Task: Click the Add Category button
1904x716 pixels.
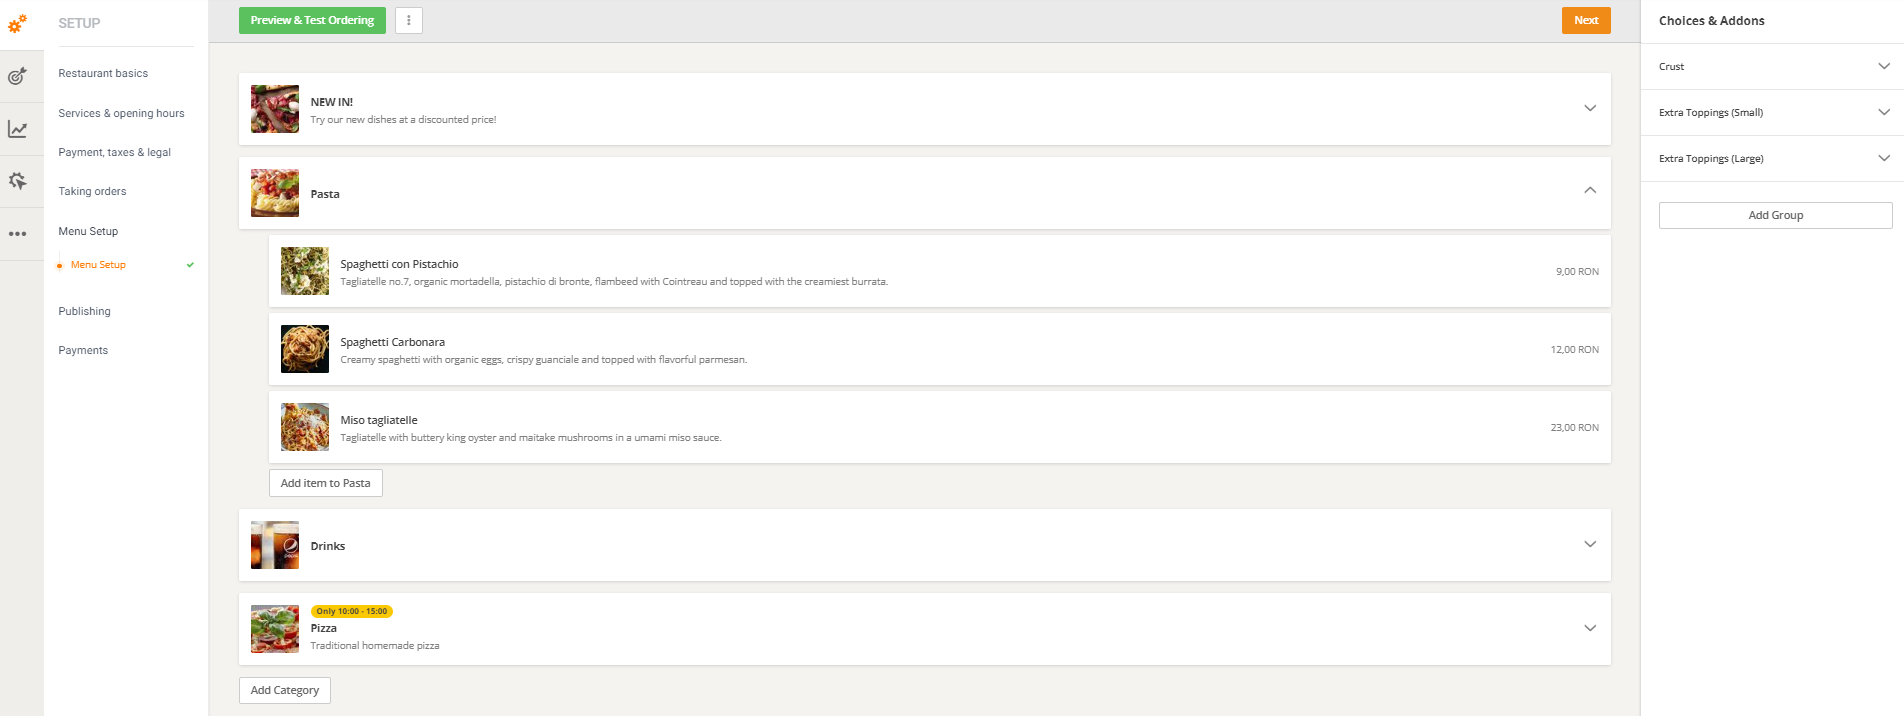Action: [x=285, y=690]
